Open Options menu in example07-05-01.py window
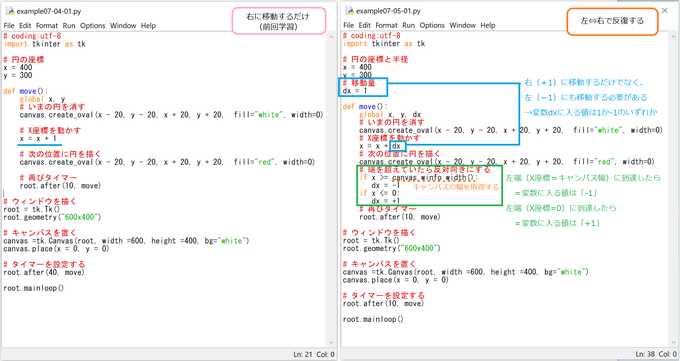Screen dimensions: 680x361 (432, 25)
